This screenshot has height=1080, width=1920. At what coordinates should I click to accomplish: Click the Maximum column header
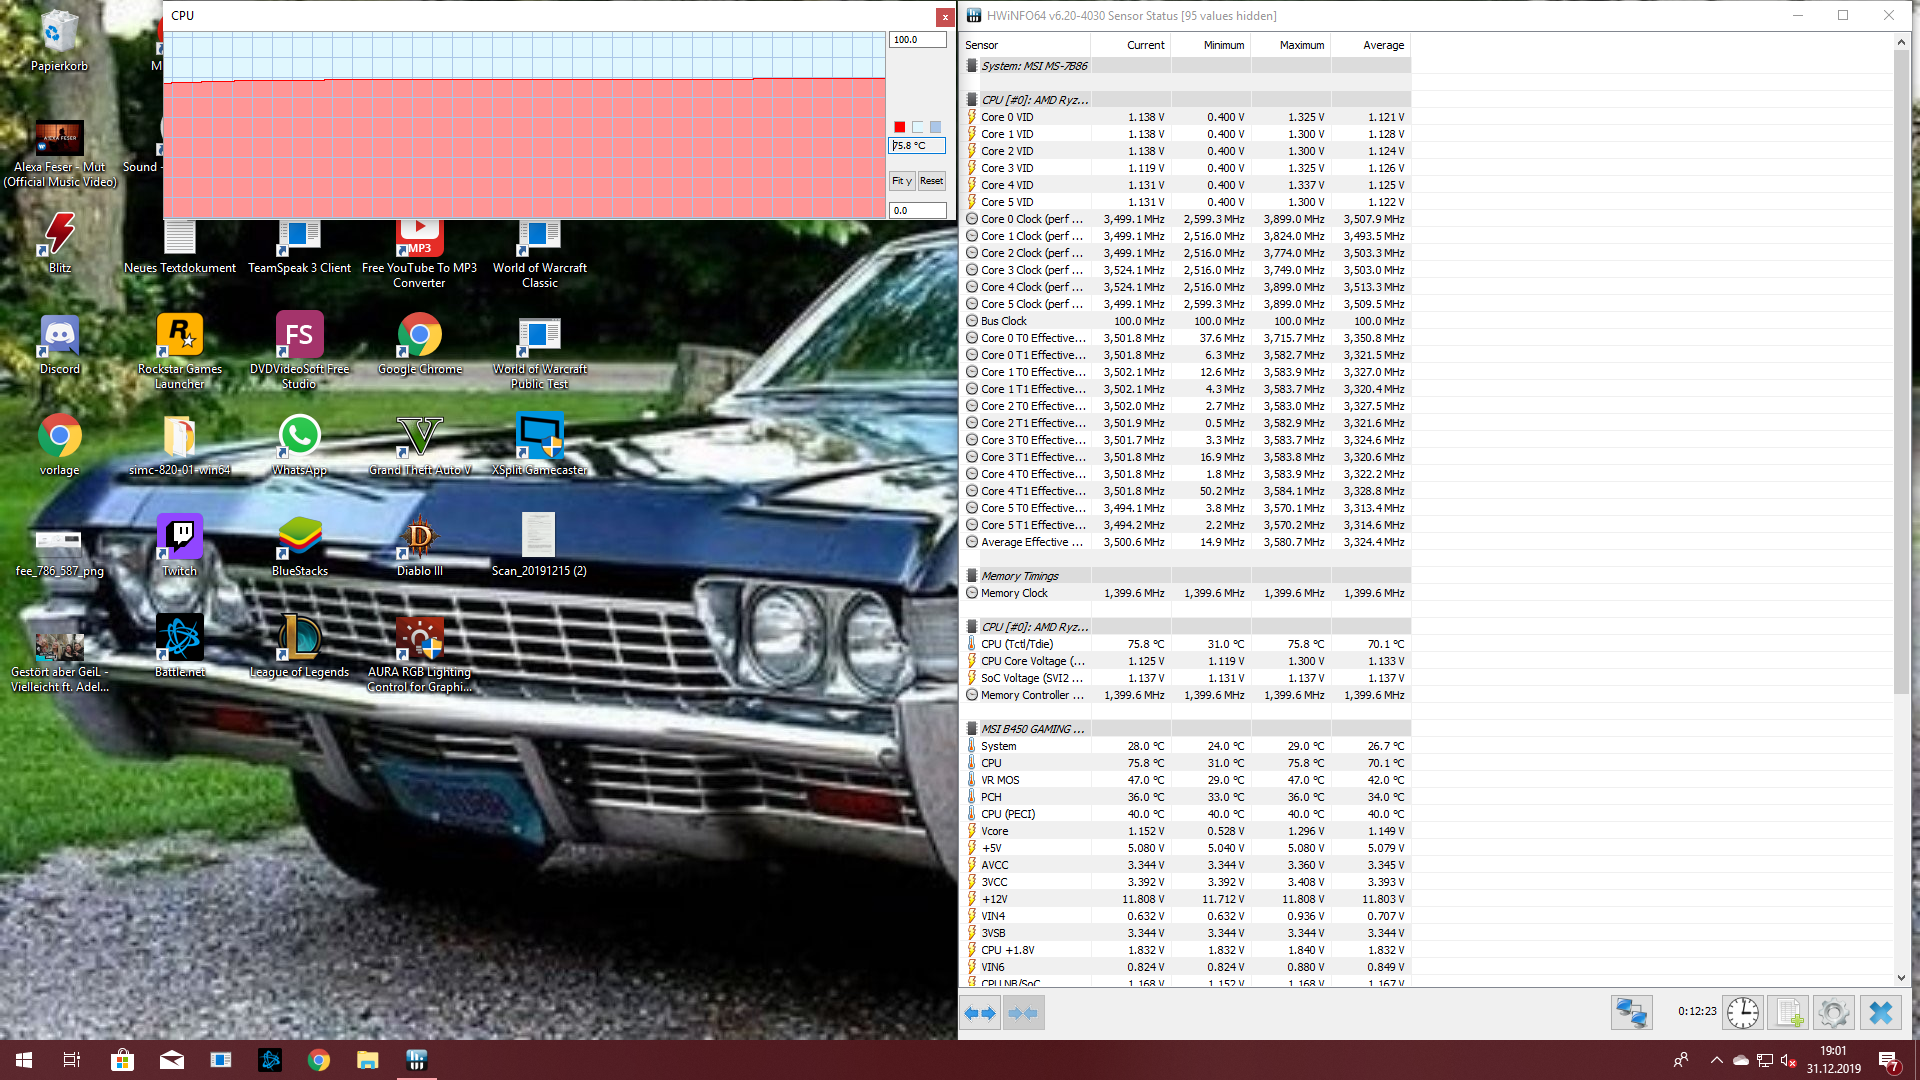1301,45
